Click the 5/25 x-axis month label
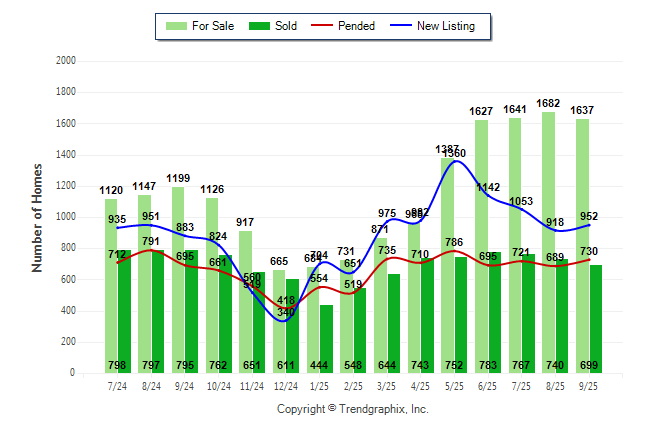This screenshot has height=434, width=646. [x=453, y=386]
